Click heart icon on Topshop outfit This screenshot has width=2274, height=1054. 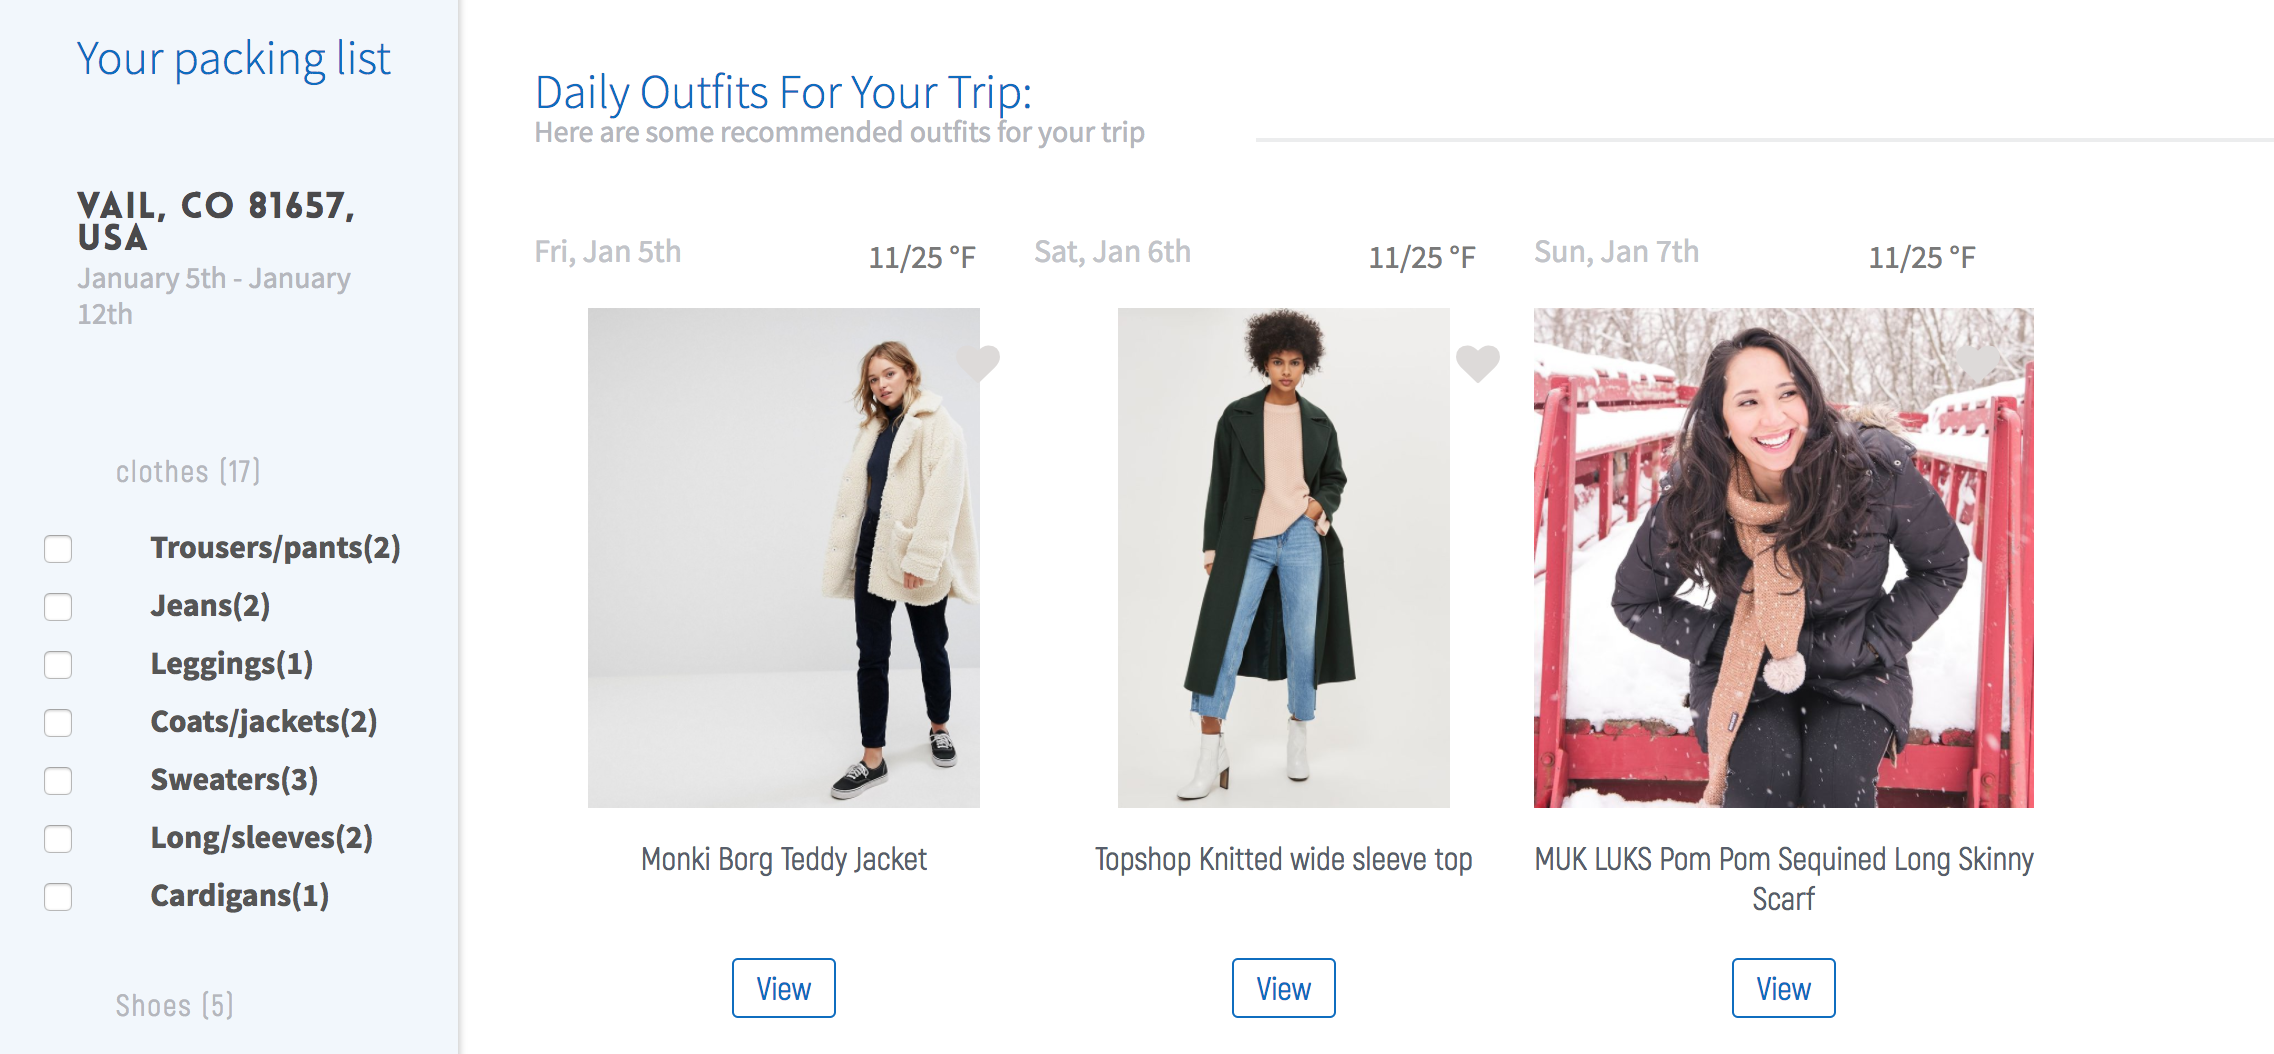pos(1477,362)
